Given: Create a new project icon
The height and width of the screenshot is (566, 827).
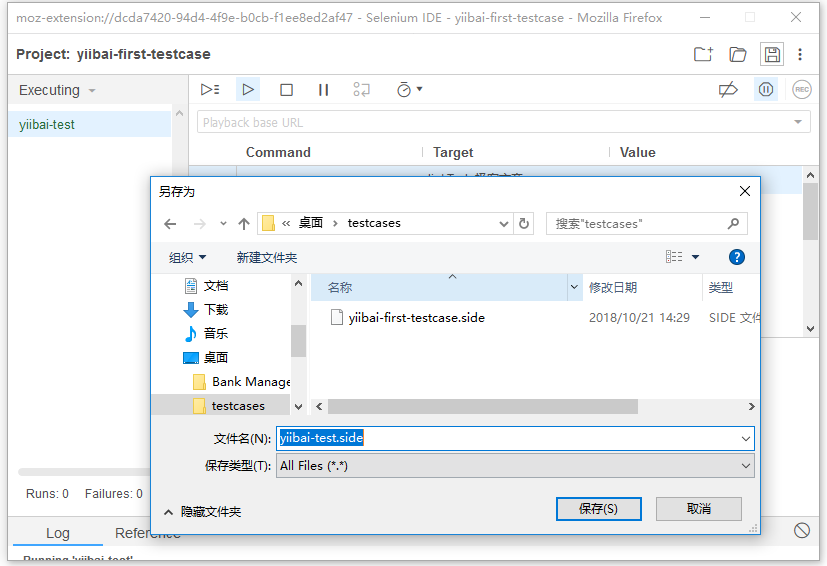Looking at the screenshot, I should tap(703, 54).
